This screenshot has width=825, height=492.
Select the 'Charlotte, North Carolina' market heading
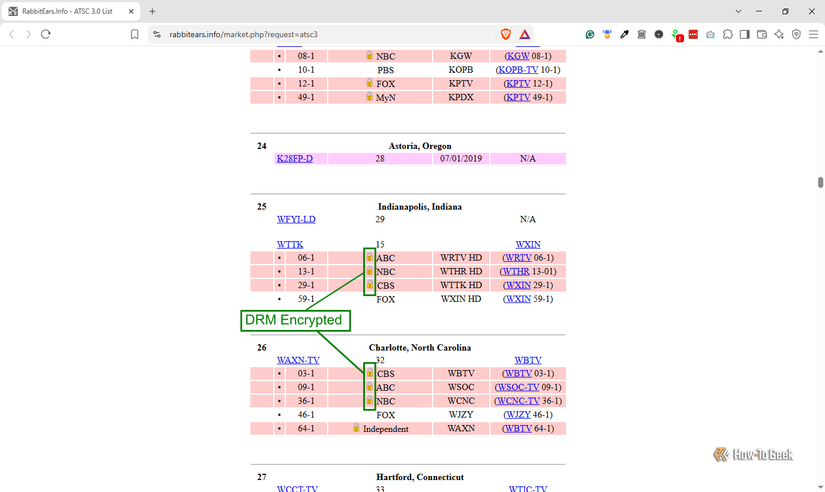click(x=420, y=347)
